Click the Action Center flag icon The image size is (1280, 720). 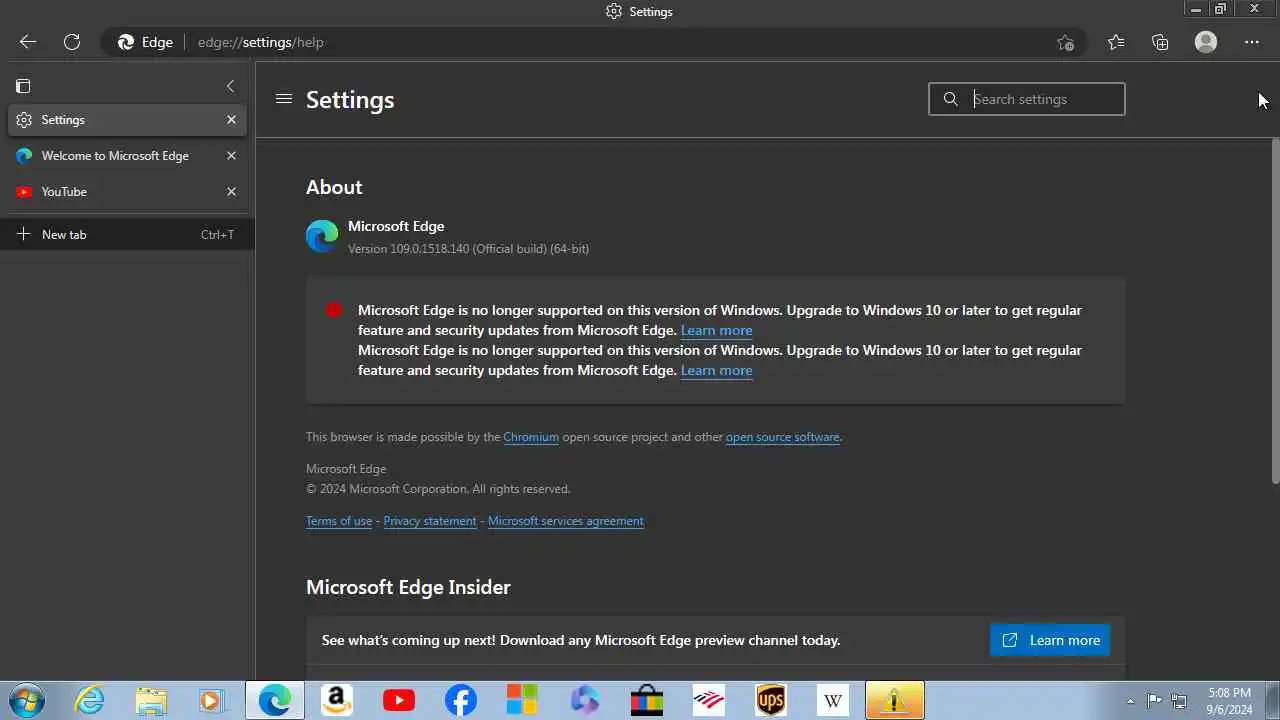click(1154, 701)
